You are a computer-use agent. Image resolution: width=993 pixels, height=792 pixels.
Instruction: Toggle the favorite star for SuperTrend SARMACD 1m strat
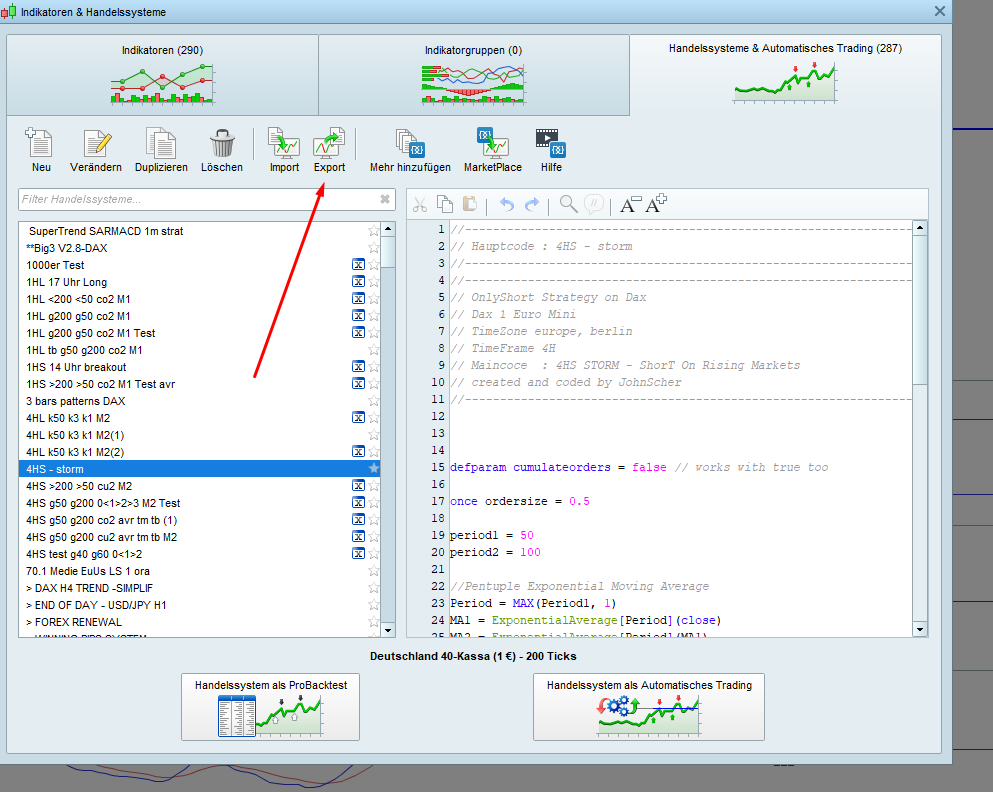point(374,231)
